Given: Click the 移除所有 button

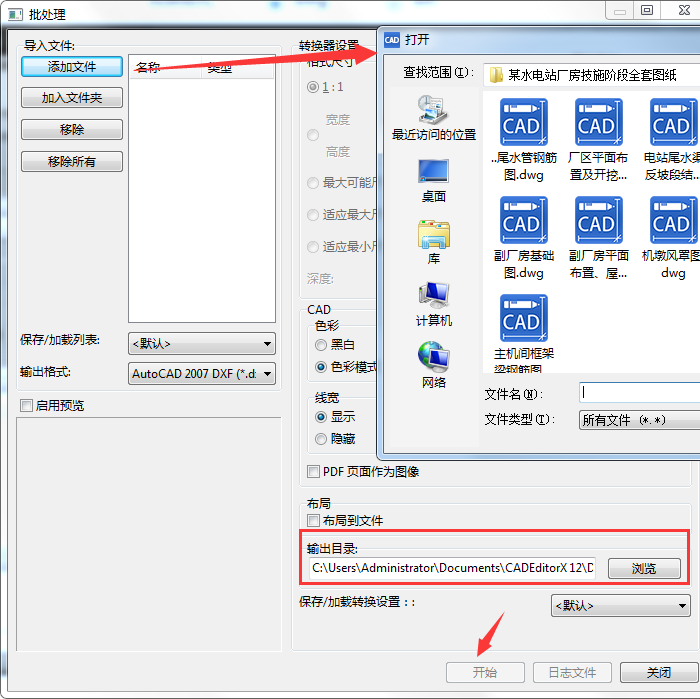Looking at the screenshot, I should pyautogui.click(x=72, y=162).
